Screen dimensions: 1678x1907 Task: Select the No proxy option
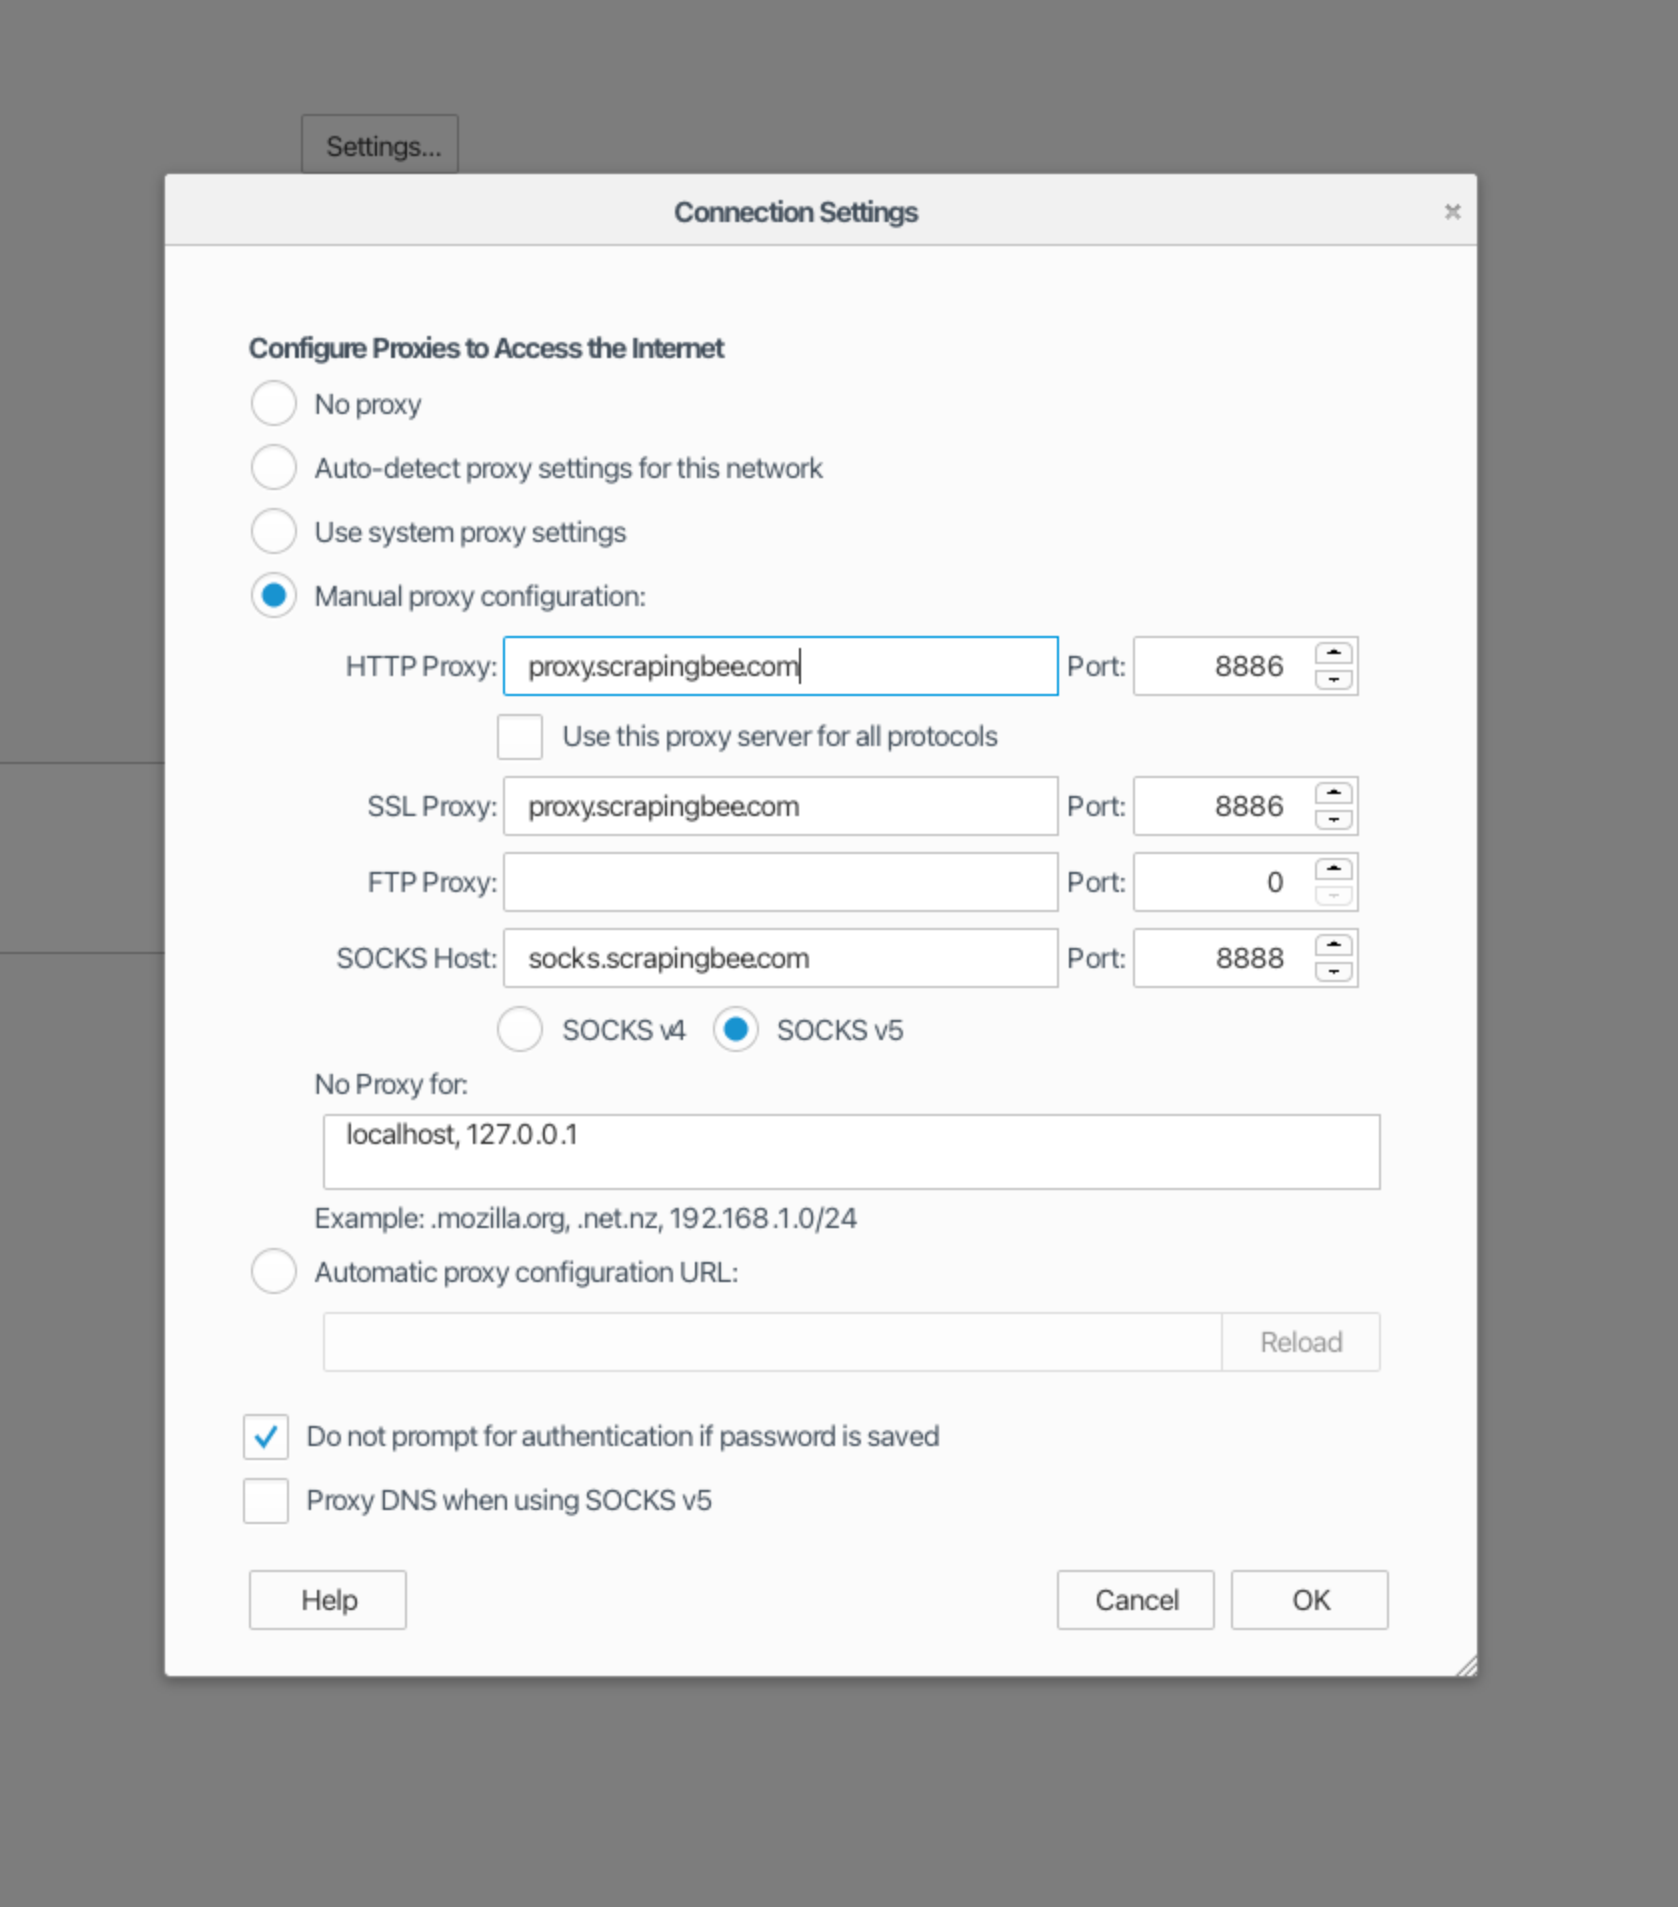(x=274, y=404)
